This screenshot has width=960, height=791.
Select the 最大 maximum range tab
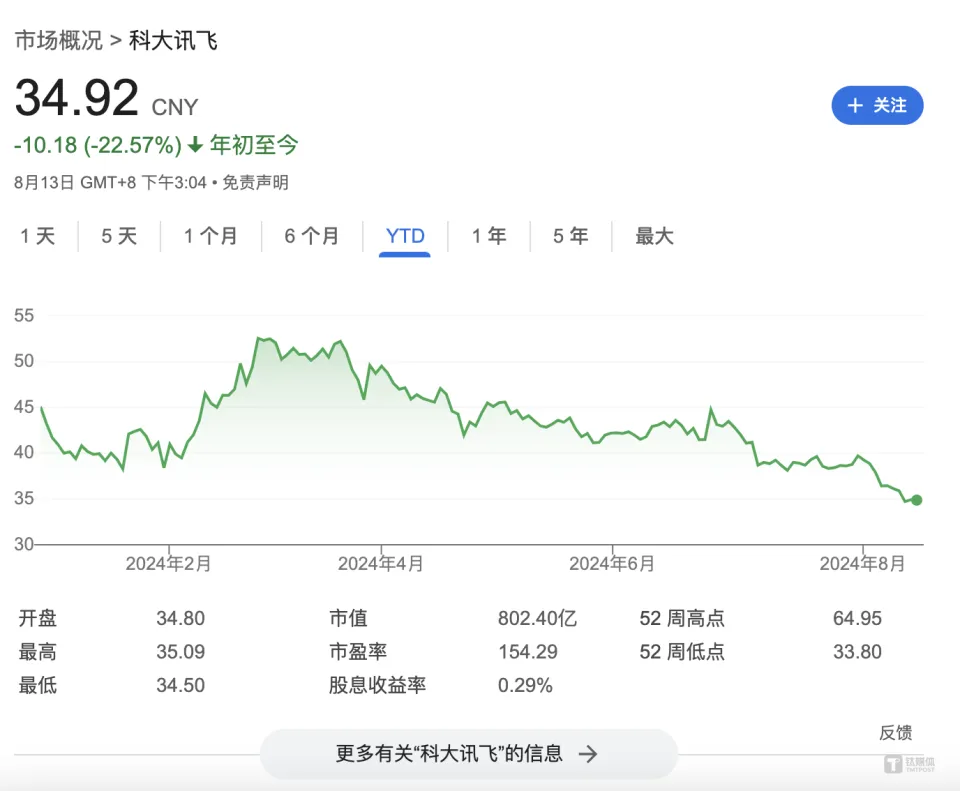click(x=655, y=236)
